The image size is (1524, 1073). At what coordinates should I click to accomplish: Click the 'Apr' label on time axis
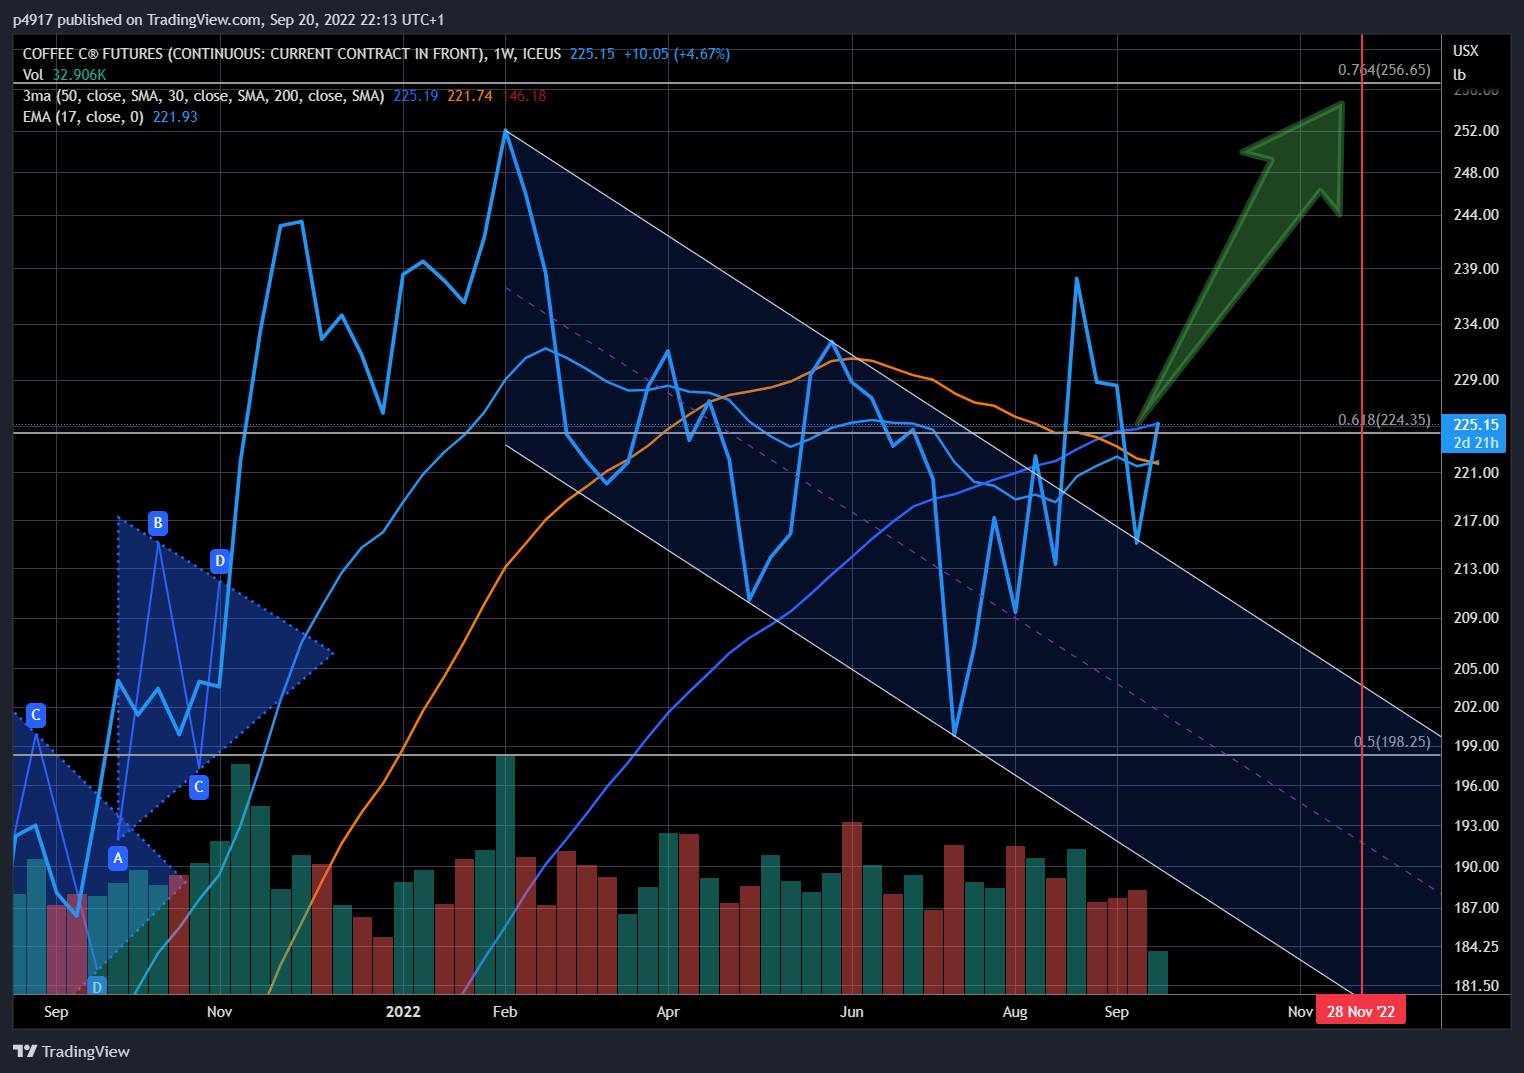coord(668,1012)
